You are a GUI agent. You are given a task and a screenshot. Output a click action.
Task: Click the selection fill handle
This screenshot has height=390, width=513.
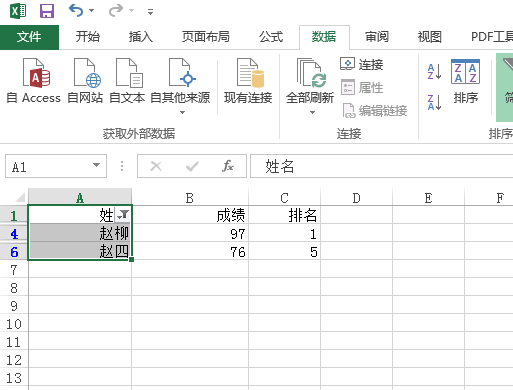(x=132, y=259)
